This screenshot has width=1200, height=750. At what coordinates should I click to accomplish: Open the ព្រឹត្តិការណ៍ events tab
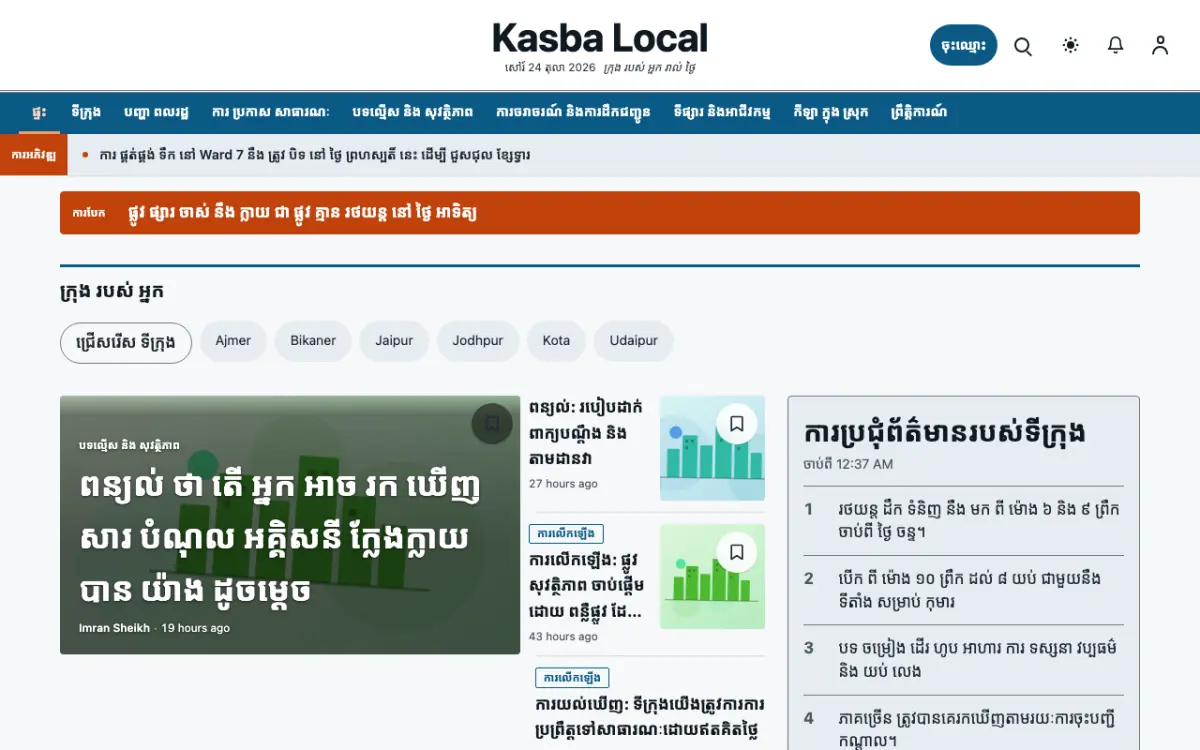click(x=919, y=112)
